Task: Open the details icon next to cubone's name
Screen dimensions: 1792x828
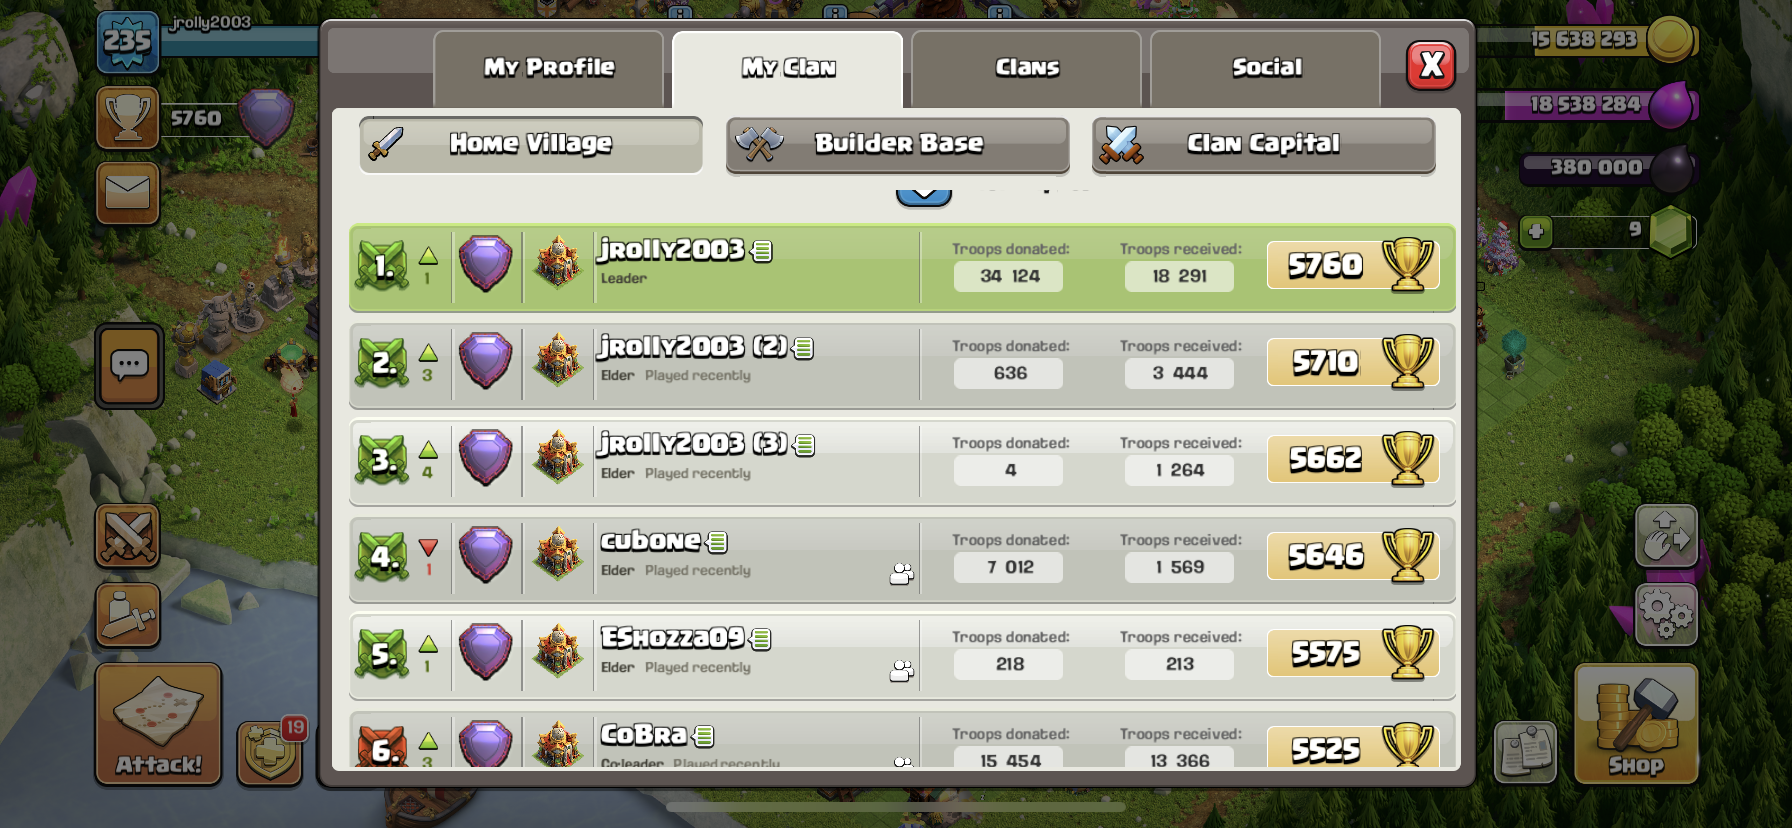Action: tap(716, 542)
